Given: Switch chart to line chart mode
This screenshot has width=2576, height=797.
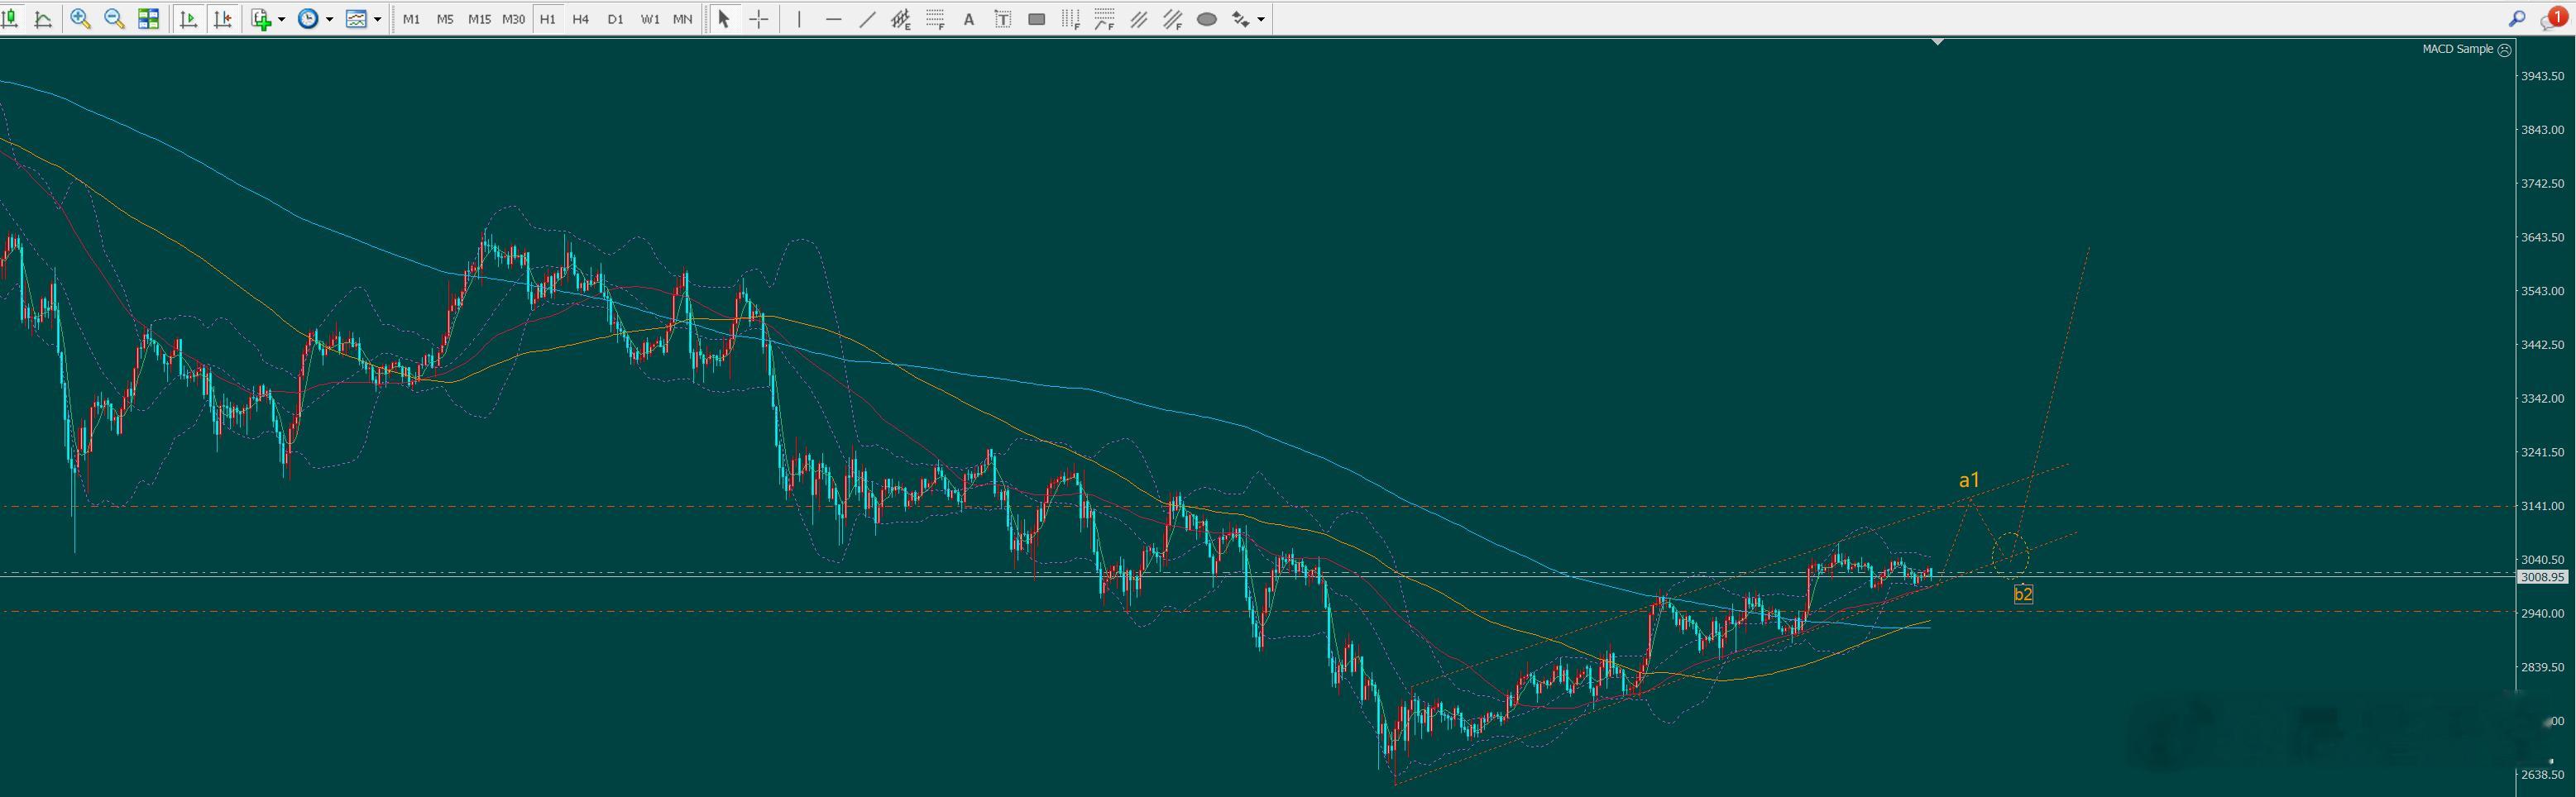Looking at the screenshot, I should tap(43, 19).
